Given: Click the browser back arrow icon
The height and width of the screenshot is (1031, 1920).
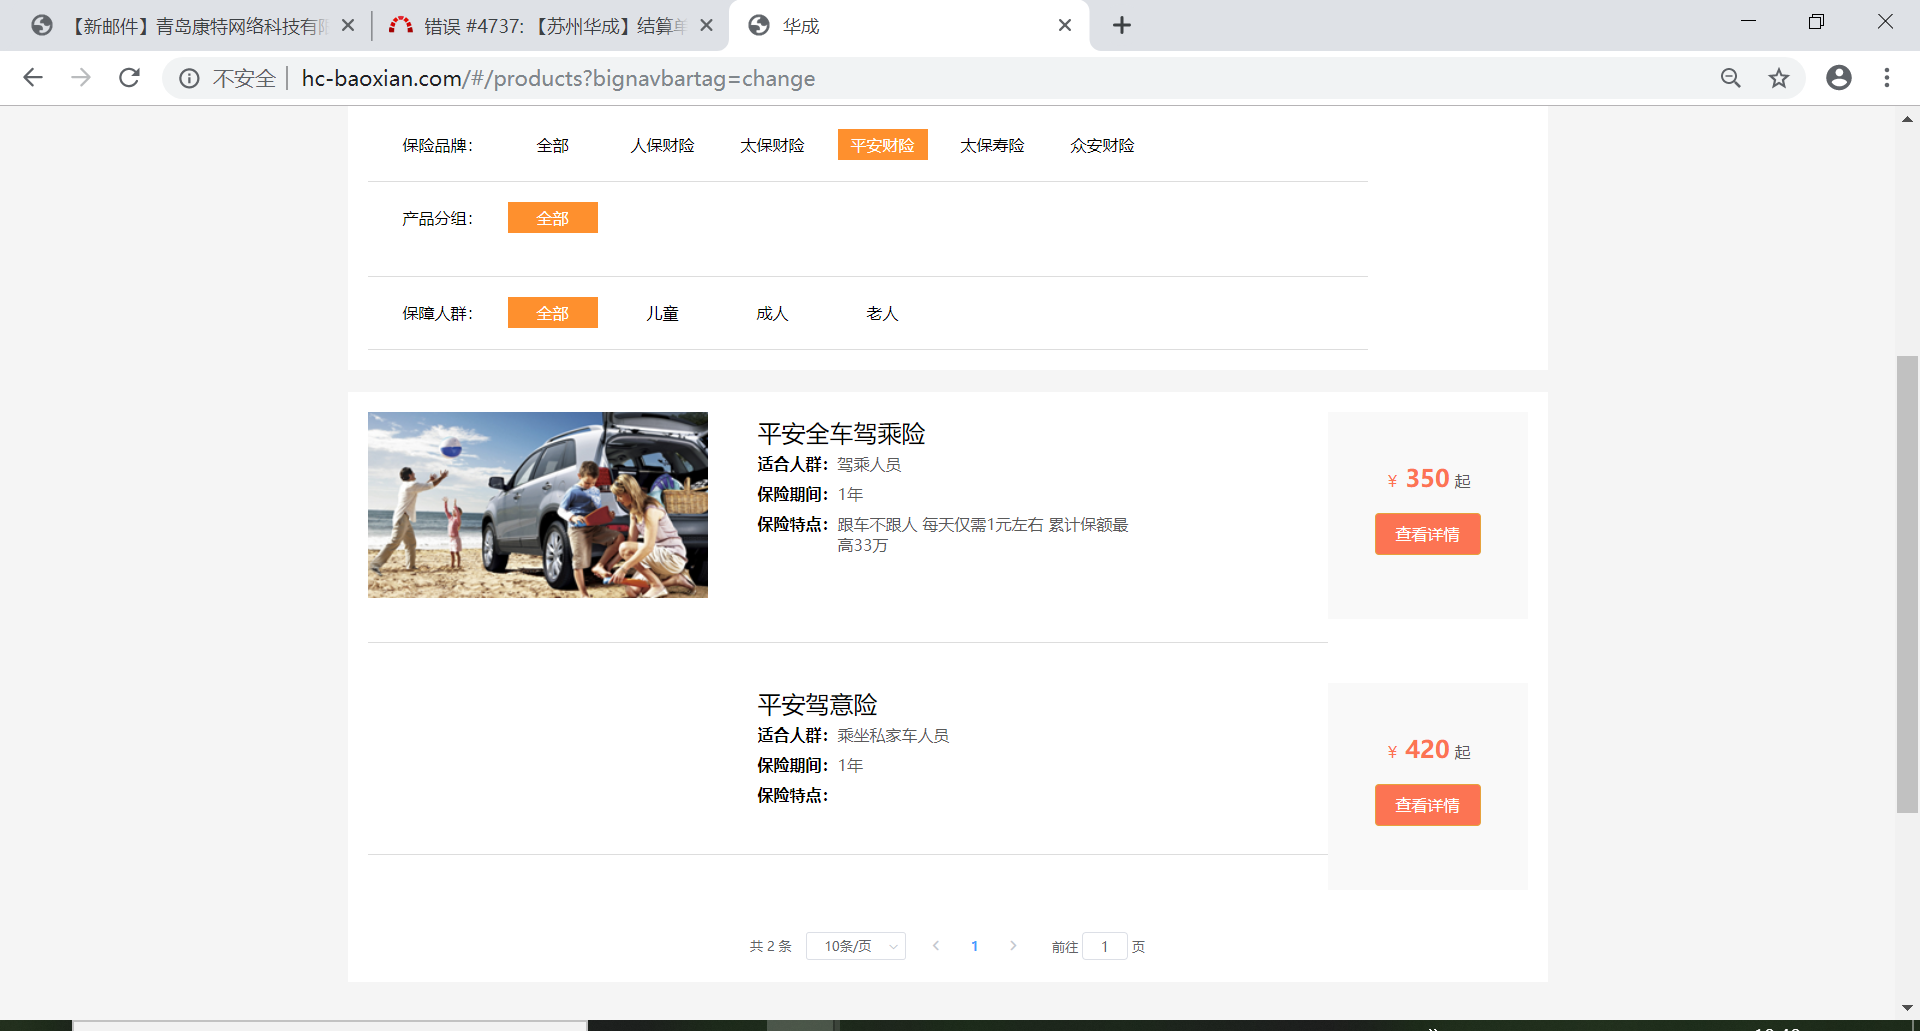Looking at the screenshot, I should (x=33, y=78).
